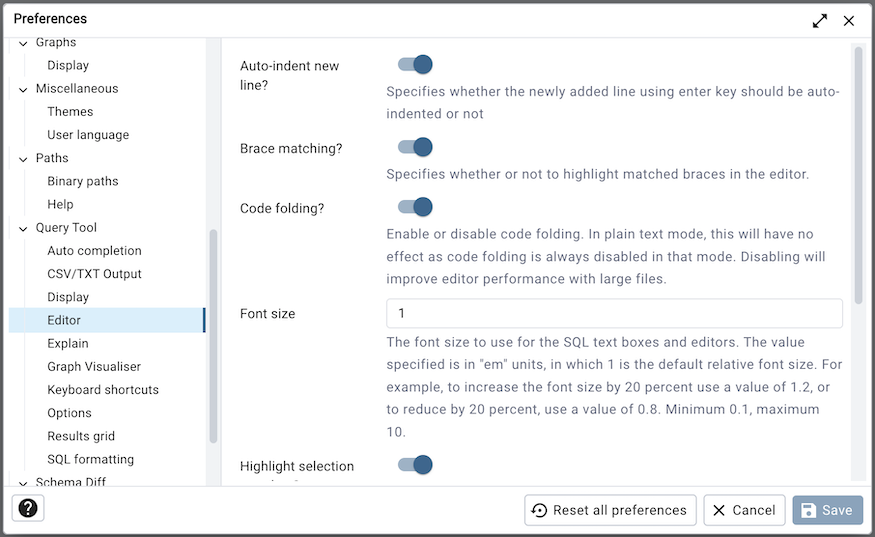The width and height of the screenshot is (875, 537).
Task: Click the Cancel button
Action: pos(744,510)
